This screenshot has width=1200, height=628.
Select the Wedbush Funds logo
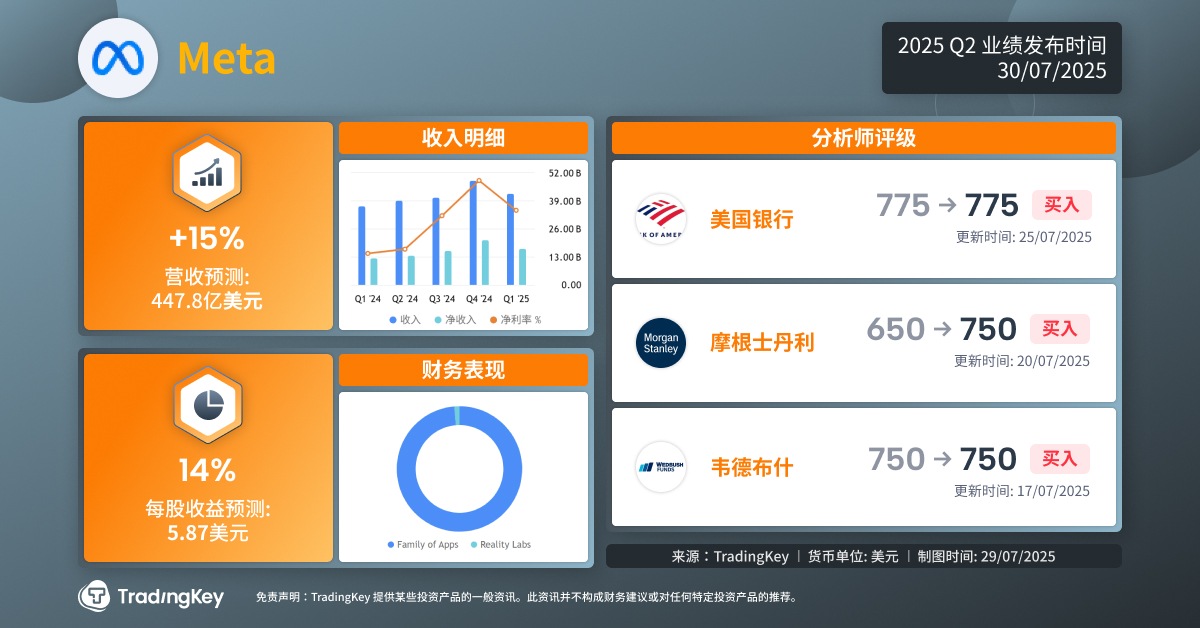(x=661, y=466)
